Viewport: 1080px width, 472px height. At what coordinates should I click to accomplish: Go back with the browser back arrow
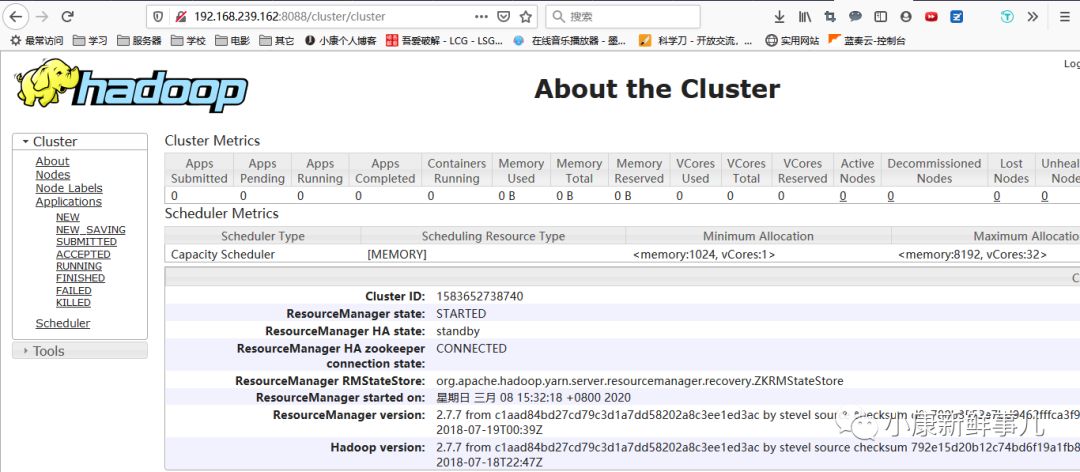(16, 17)
